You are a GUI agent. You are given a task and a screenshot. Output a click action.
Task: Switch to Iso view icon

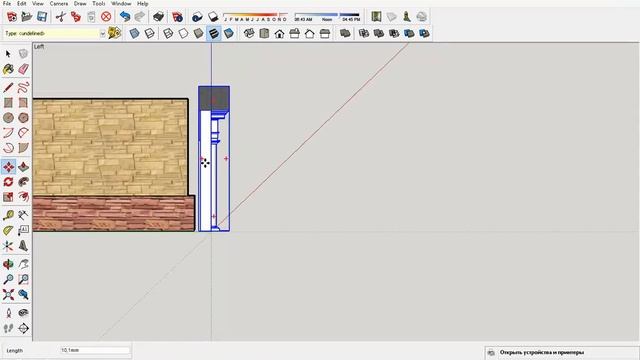249,33
